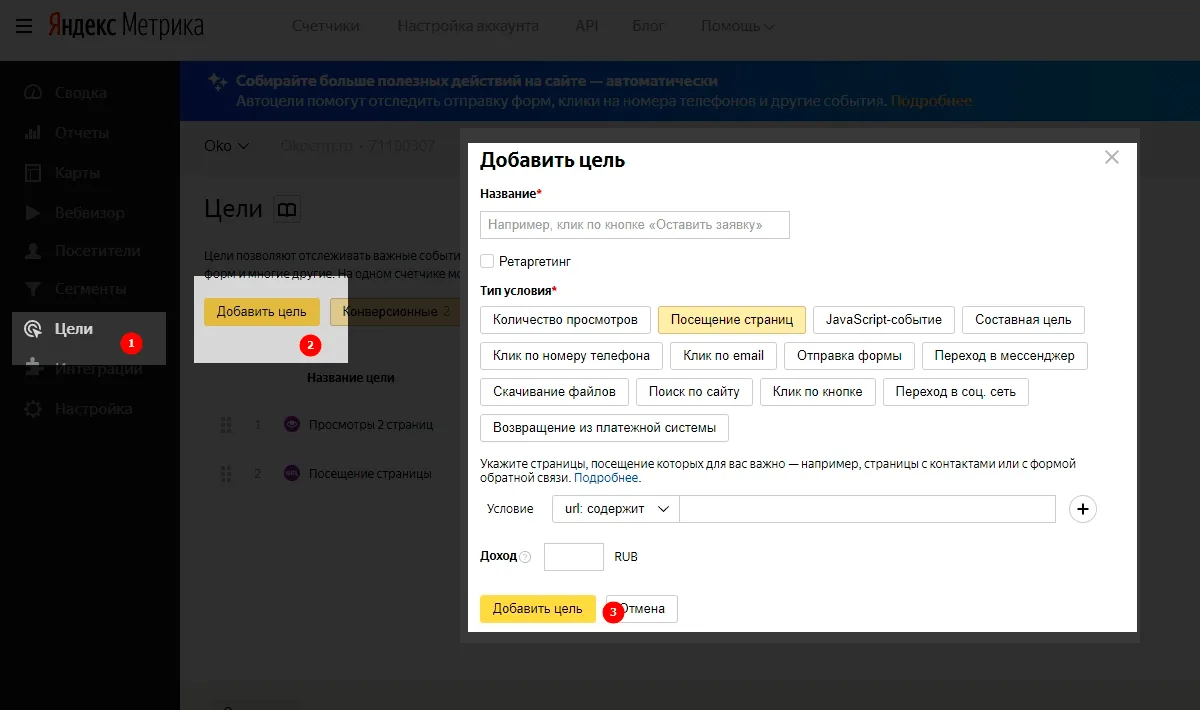Image resolution: width=1200 pixels, height=710 pixels.
Task: Click the url condition value field
Action: pos(867,509)
